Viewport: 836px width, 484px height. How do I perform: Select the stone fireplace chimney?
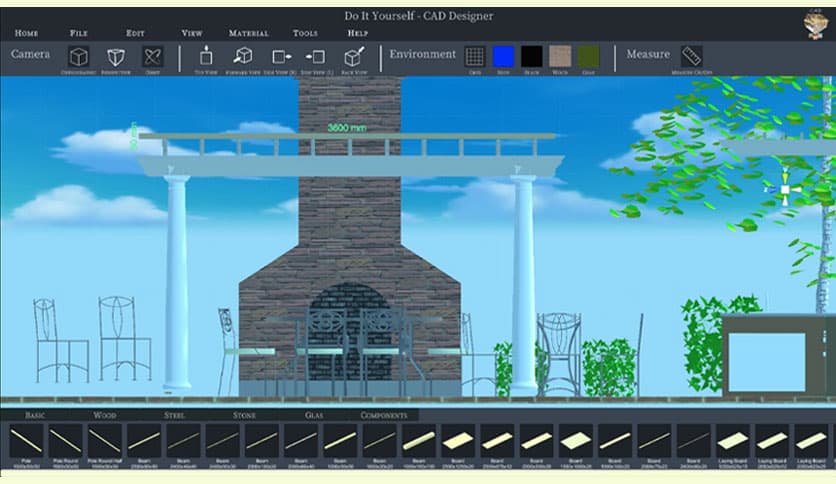coord(350,235)
